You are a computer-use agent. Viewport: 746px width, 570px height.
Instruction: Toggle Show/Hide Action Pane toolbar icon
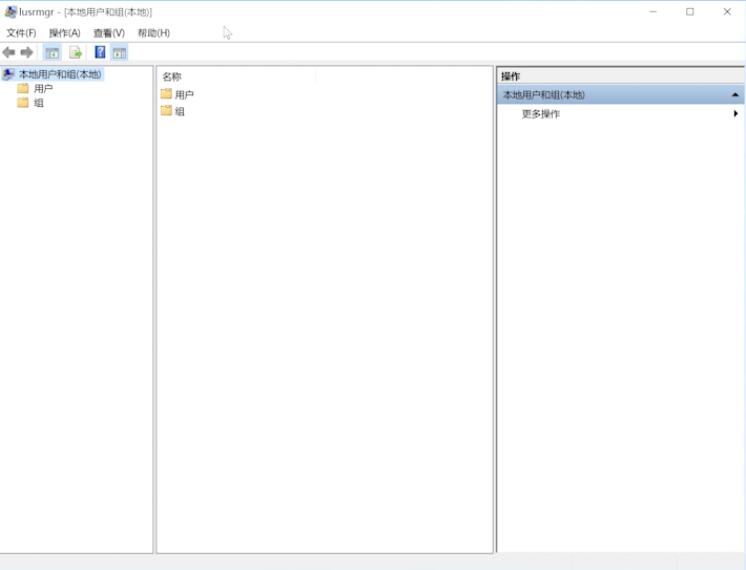(119, 53)
